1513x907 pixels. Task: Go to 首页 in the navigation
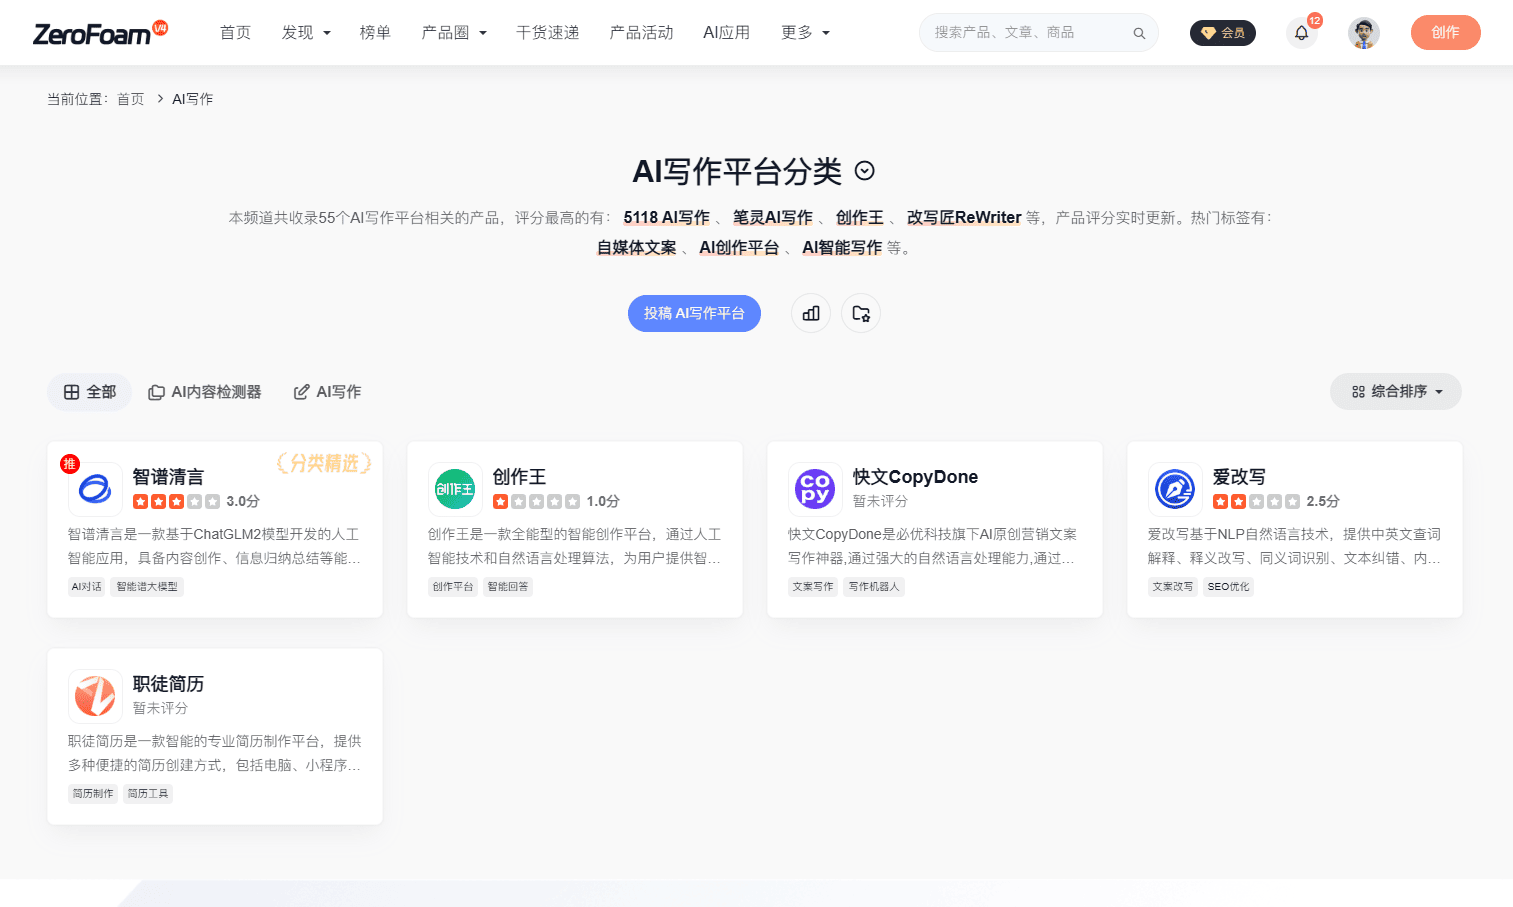tap(236, 33)
